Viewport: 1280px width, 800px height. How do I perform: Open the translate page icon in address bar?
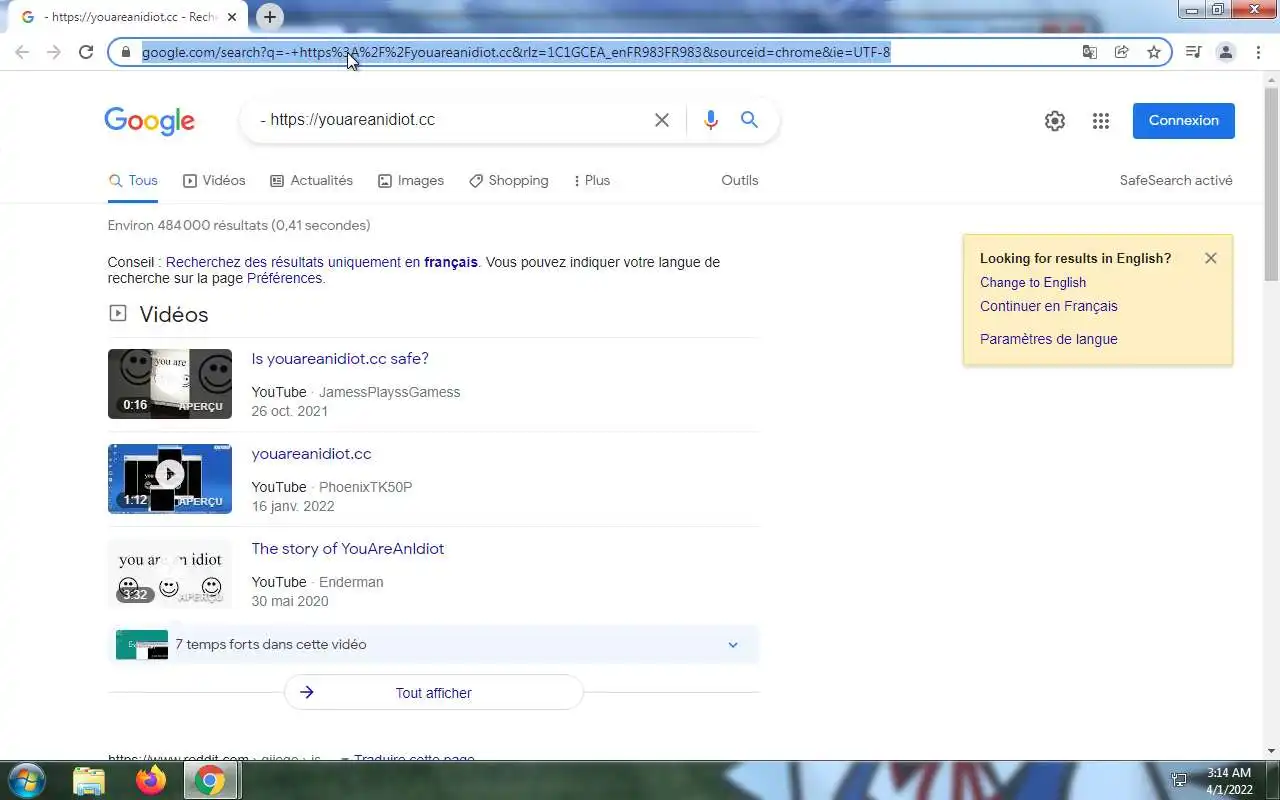(x=1090, y=52)
